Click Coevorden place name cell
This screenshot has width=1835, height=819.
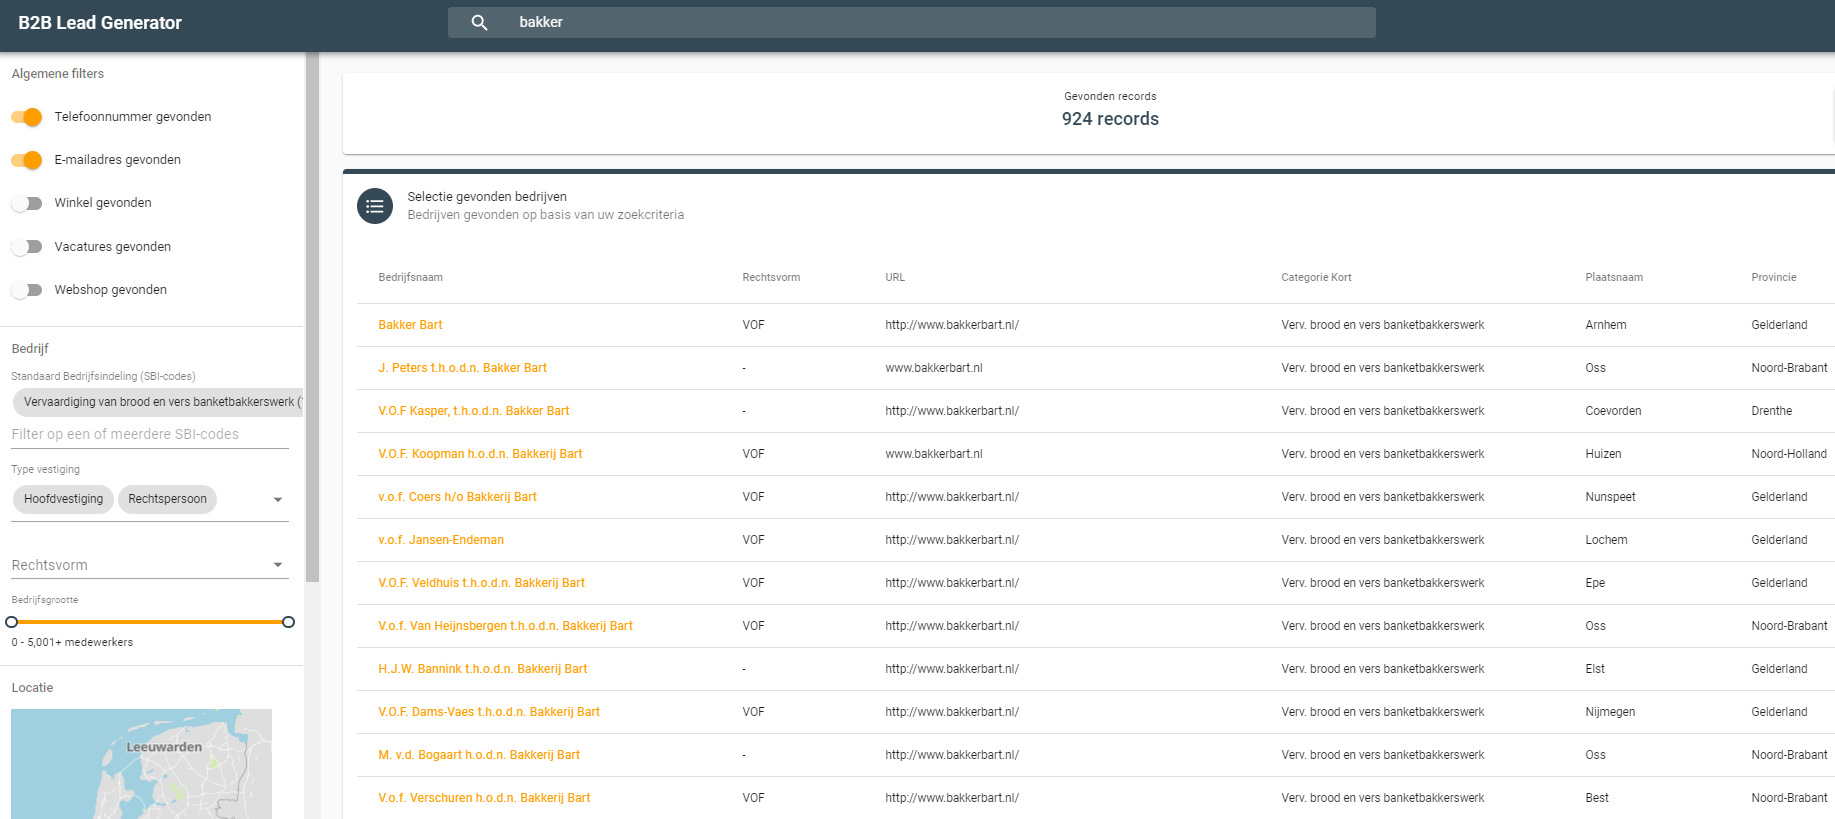[1613, 411]
